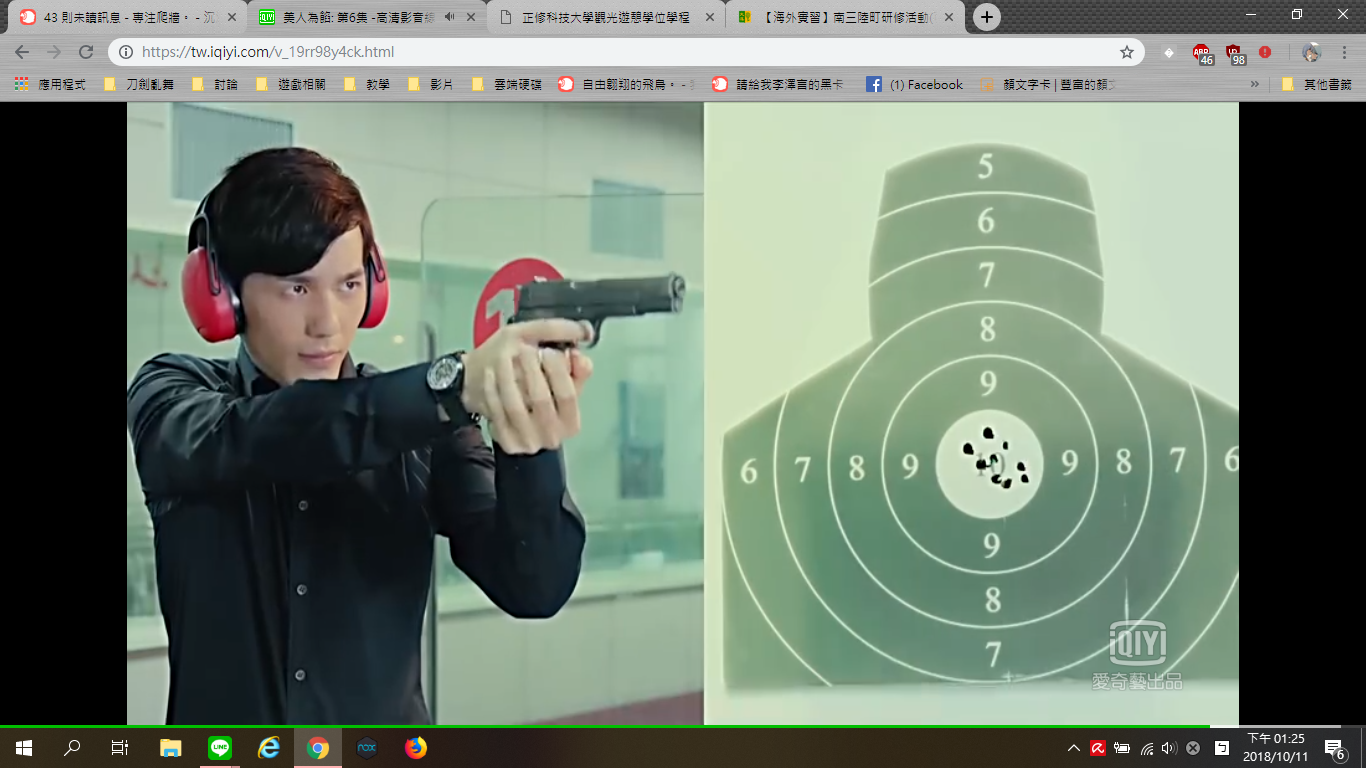Go forward to the next page
Screen dimensions: 1366x768
click(x=54, y=52)
